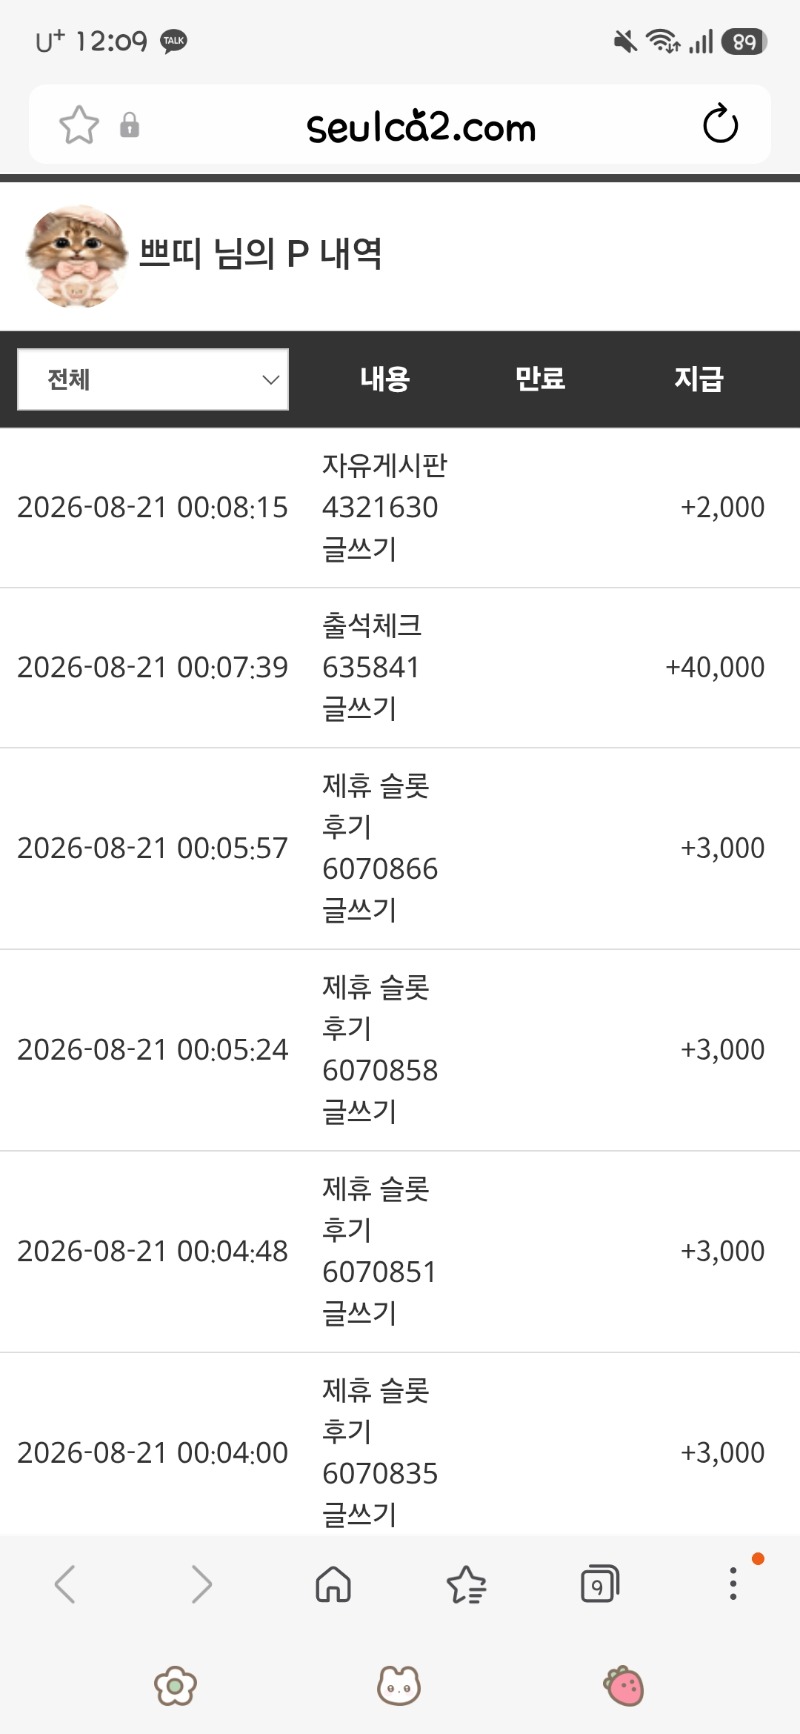Open the bookmarks list star icon
The image size is (800, 1734).
pyautogui.click(x=466, y=1584)
